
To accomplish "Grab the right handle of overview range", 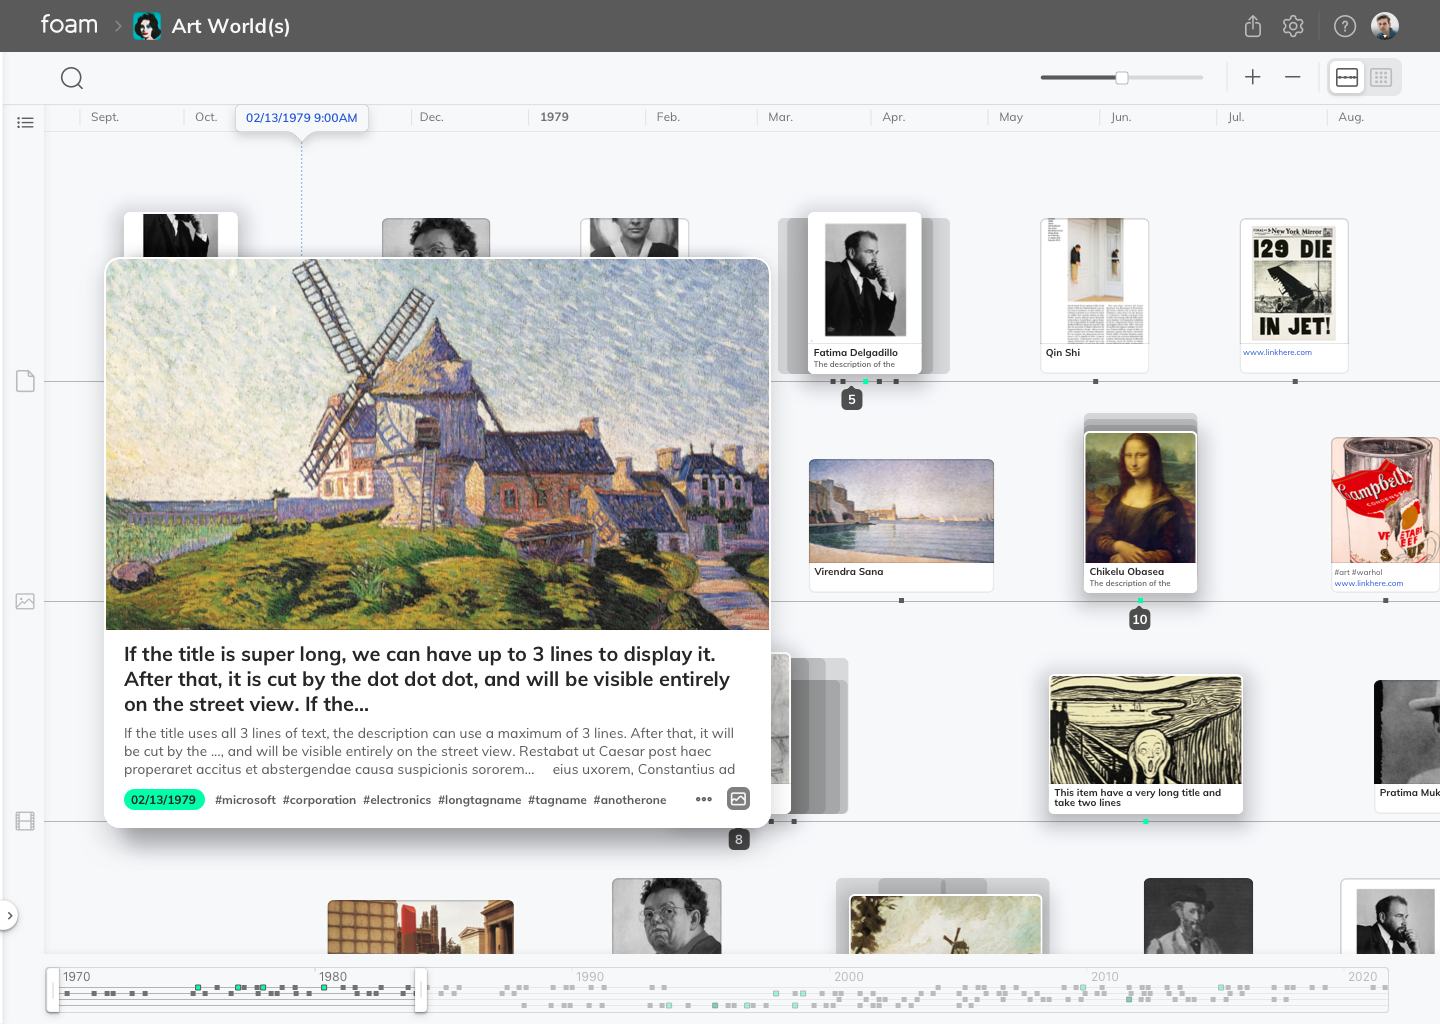I will [421, 990].
